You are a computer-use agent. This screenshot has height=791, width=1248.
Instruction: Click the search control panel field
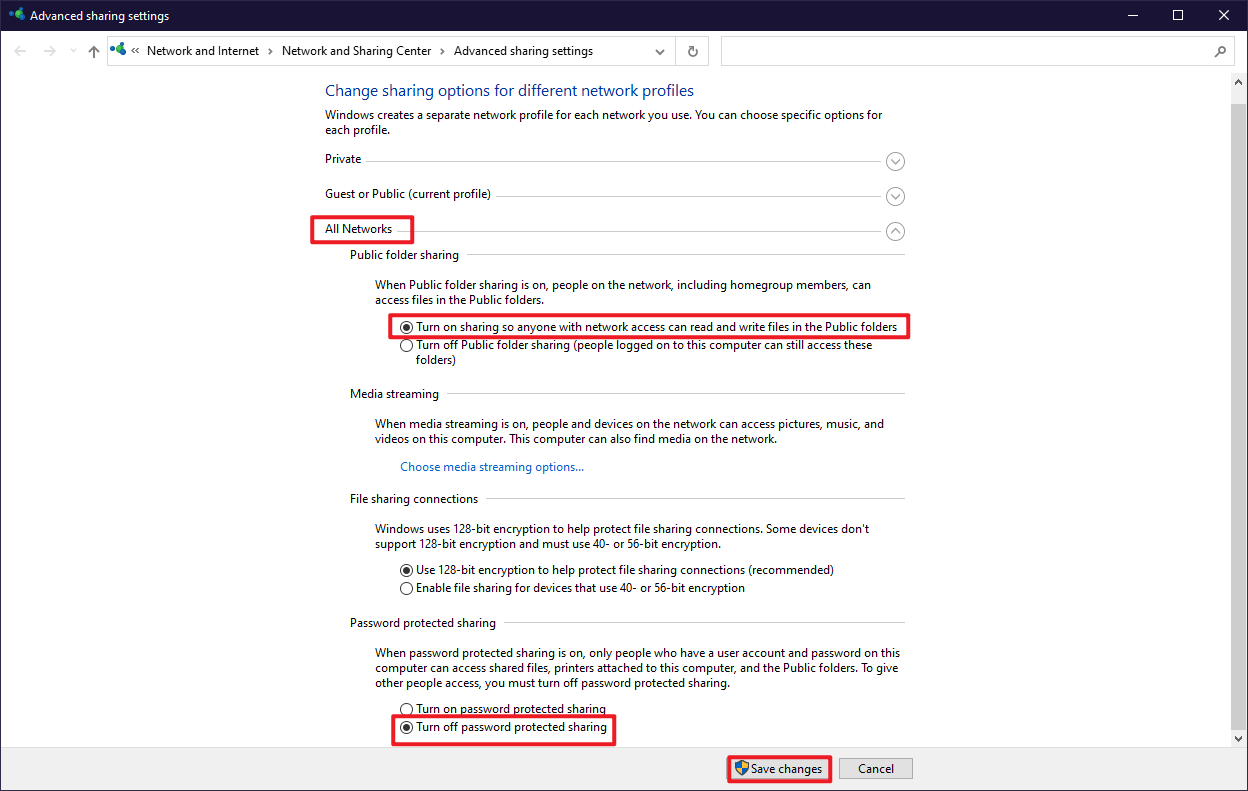[x=977, y=51]
